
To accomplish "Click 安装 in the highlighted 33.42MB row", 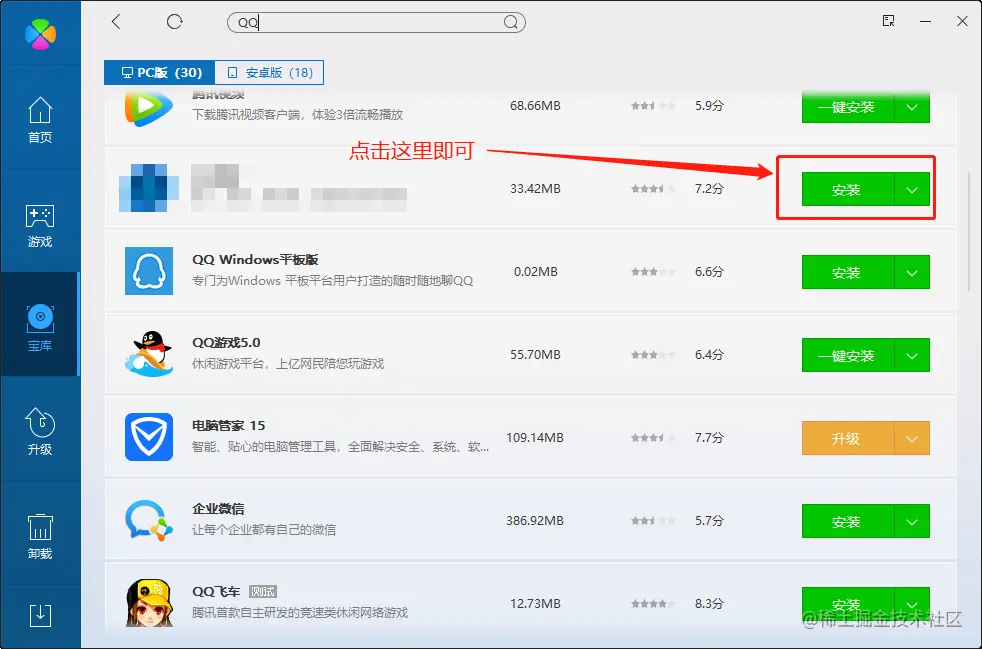I will click(x=848, y=189).
